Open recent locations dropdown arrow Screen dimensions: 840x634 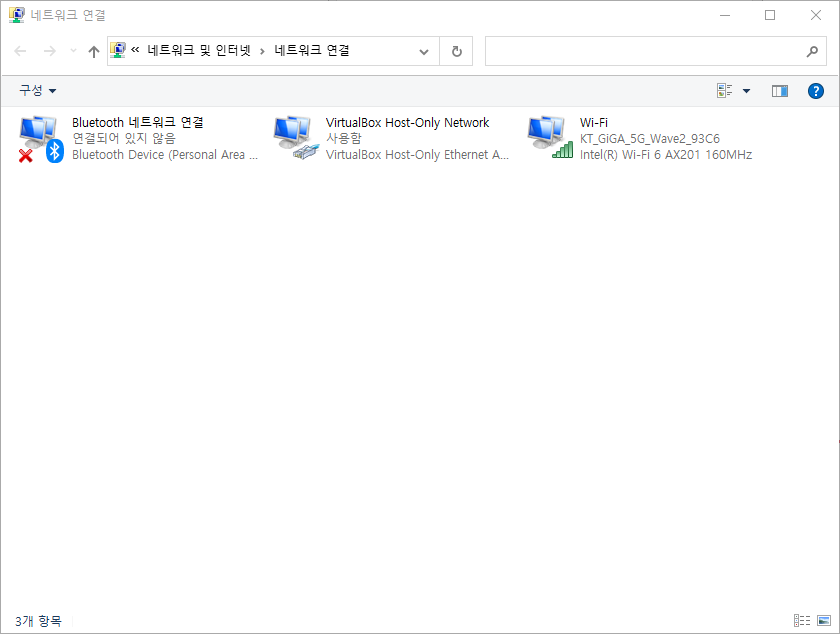73,51
